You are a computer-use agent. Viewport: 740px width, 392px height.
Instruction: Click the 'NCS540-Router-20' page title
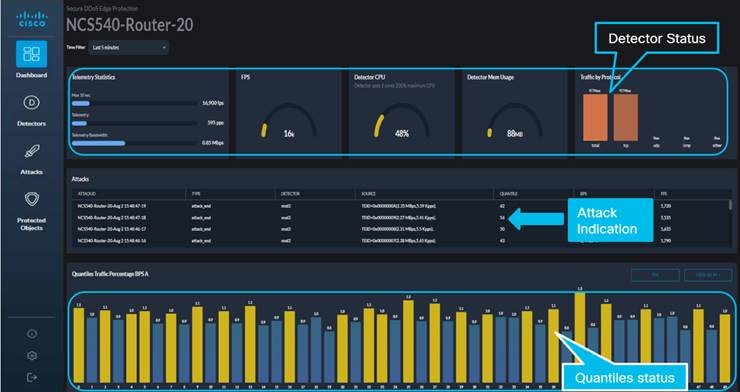tap(129, 25)
